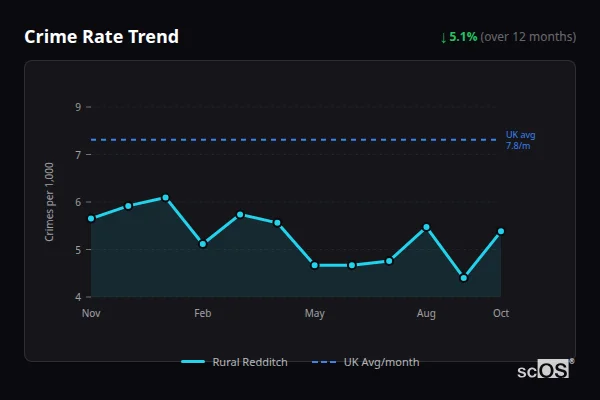Viewport: 600px width, 400px height.
Task: Click the 'over 12 months' period text
Action: (x=528, y=37)
